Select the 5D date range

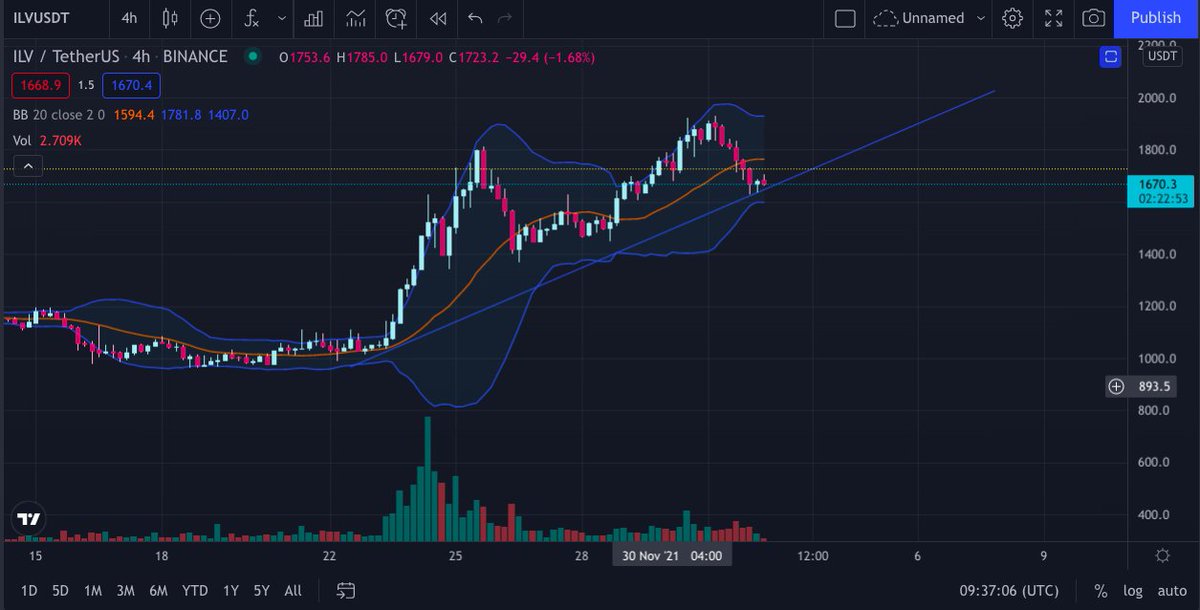[x=60, y=590]
